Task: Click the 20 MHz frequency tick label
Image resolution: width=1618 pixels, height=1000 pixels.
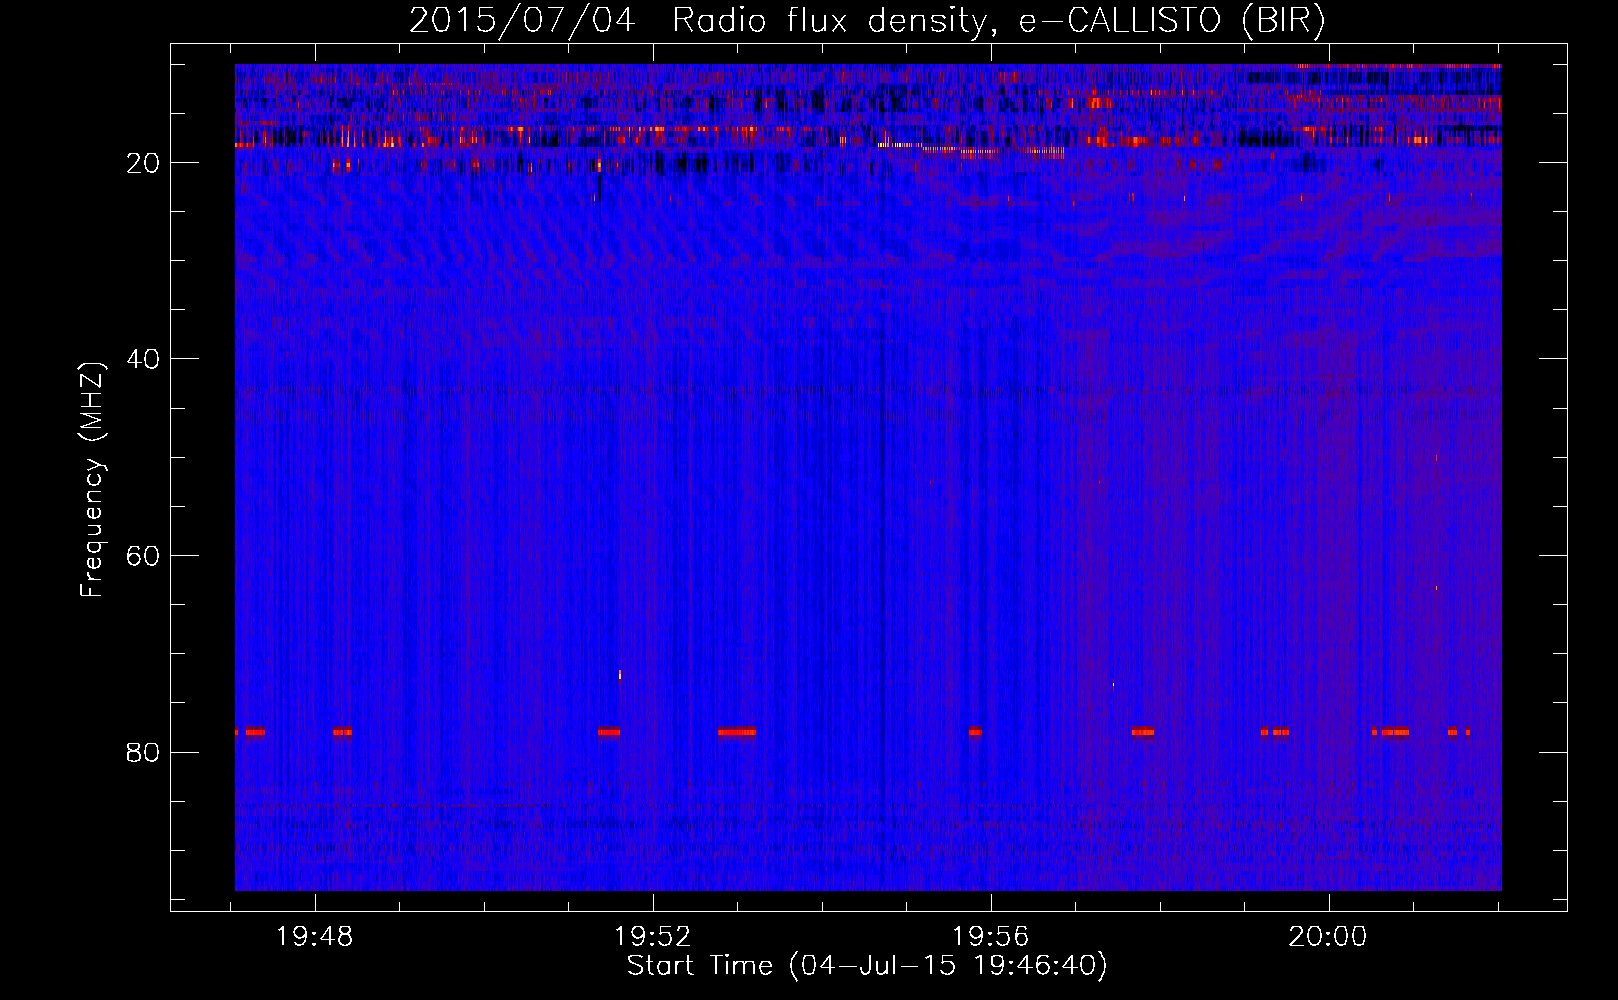Action: (x=144, y=163)
